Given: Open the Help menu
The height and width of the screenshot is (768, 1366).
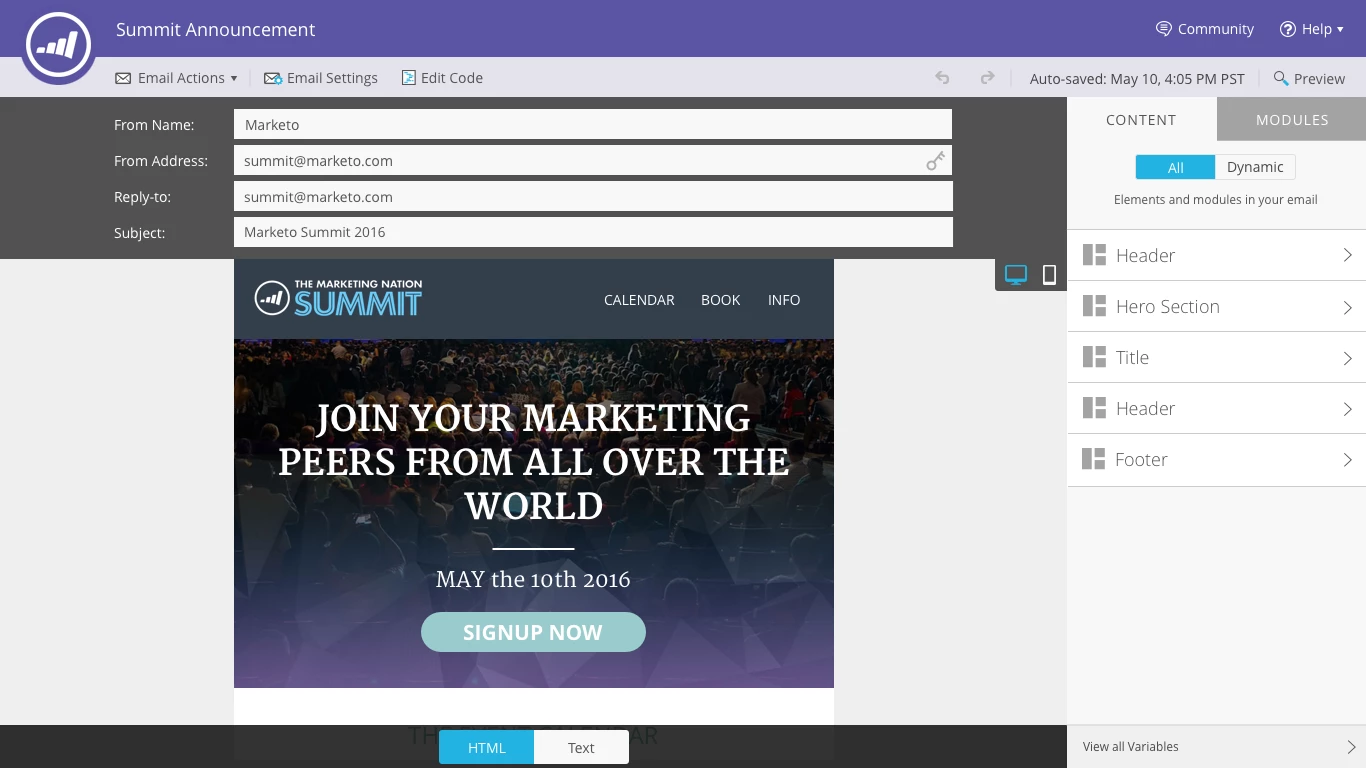Looking at the screenshot, I should [1311, 29].
